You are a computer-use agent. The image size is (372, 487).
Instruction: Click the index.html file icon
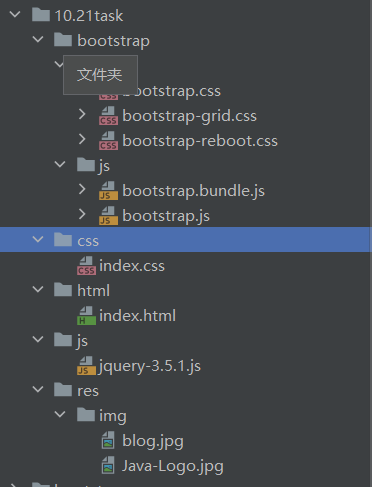[86, 316]
